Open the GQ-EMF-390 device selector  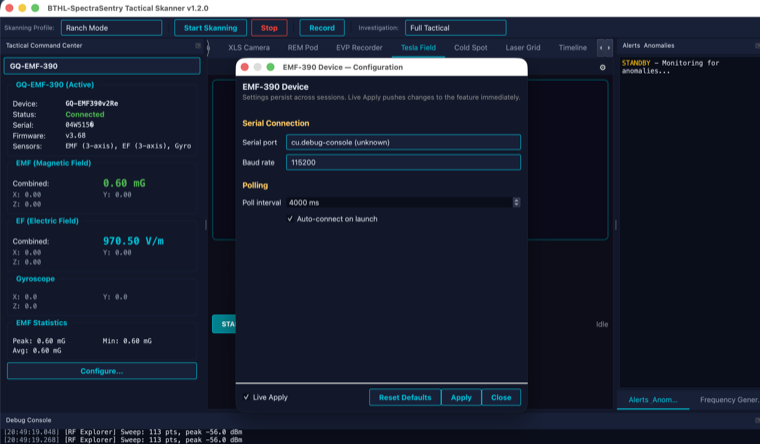pyautogui.click(x=102, y=66)
